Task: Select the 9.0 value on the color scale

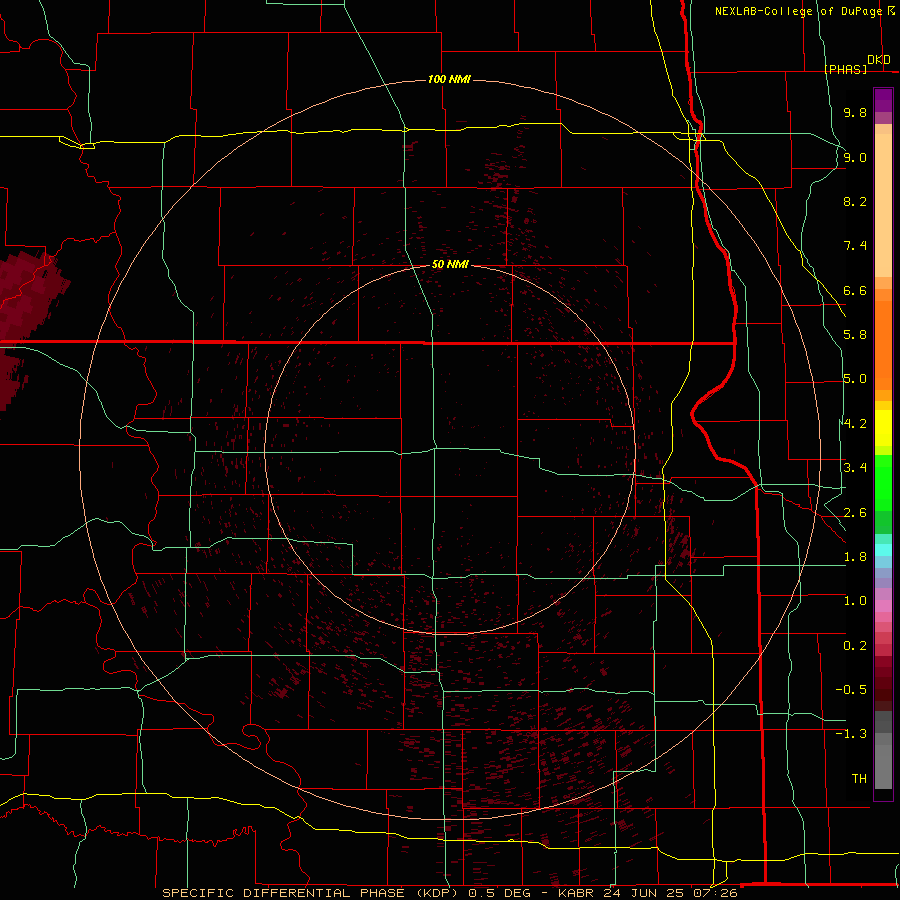Action: tap(855, 157)
